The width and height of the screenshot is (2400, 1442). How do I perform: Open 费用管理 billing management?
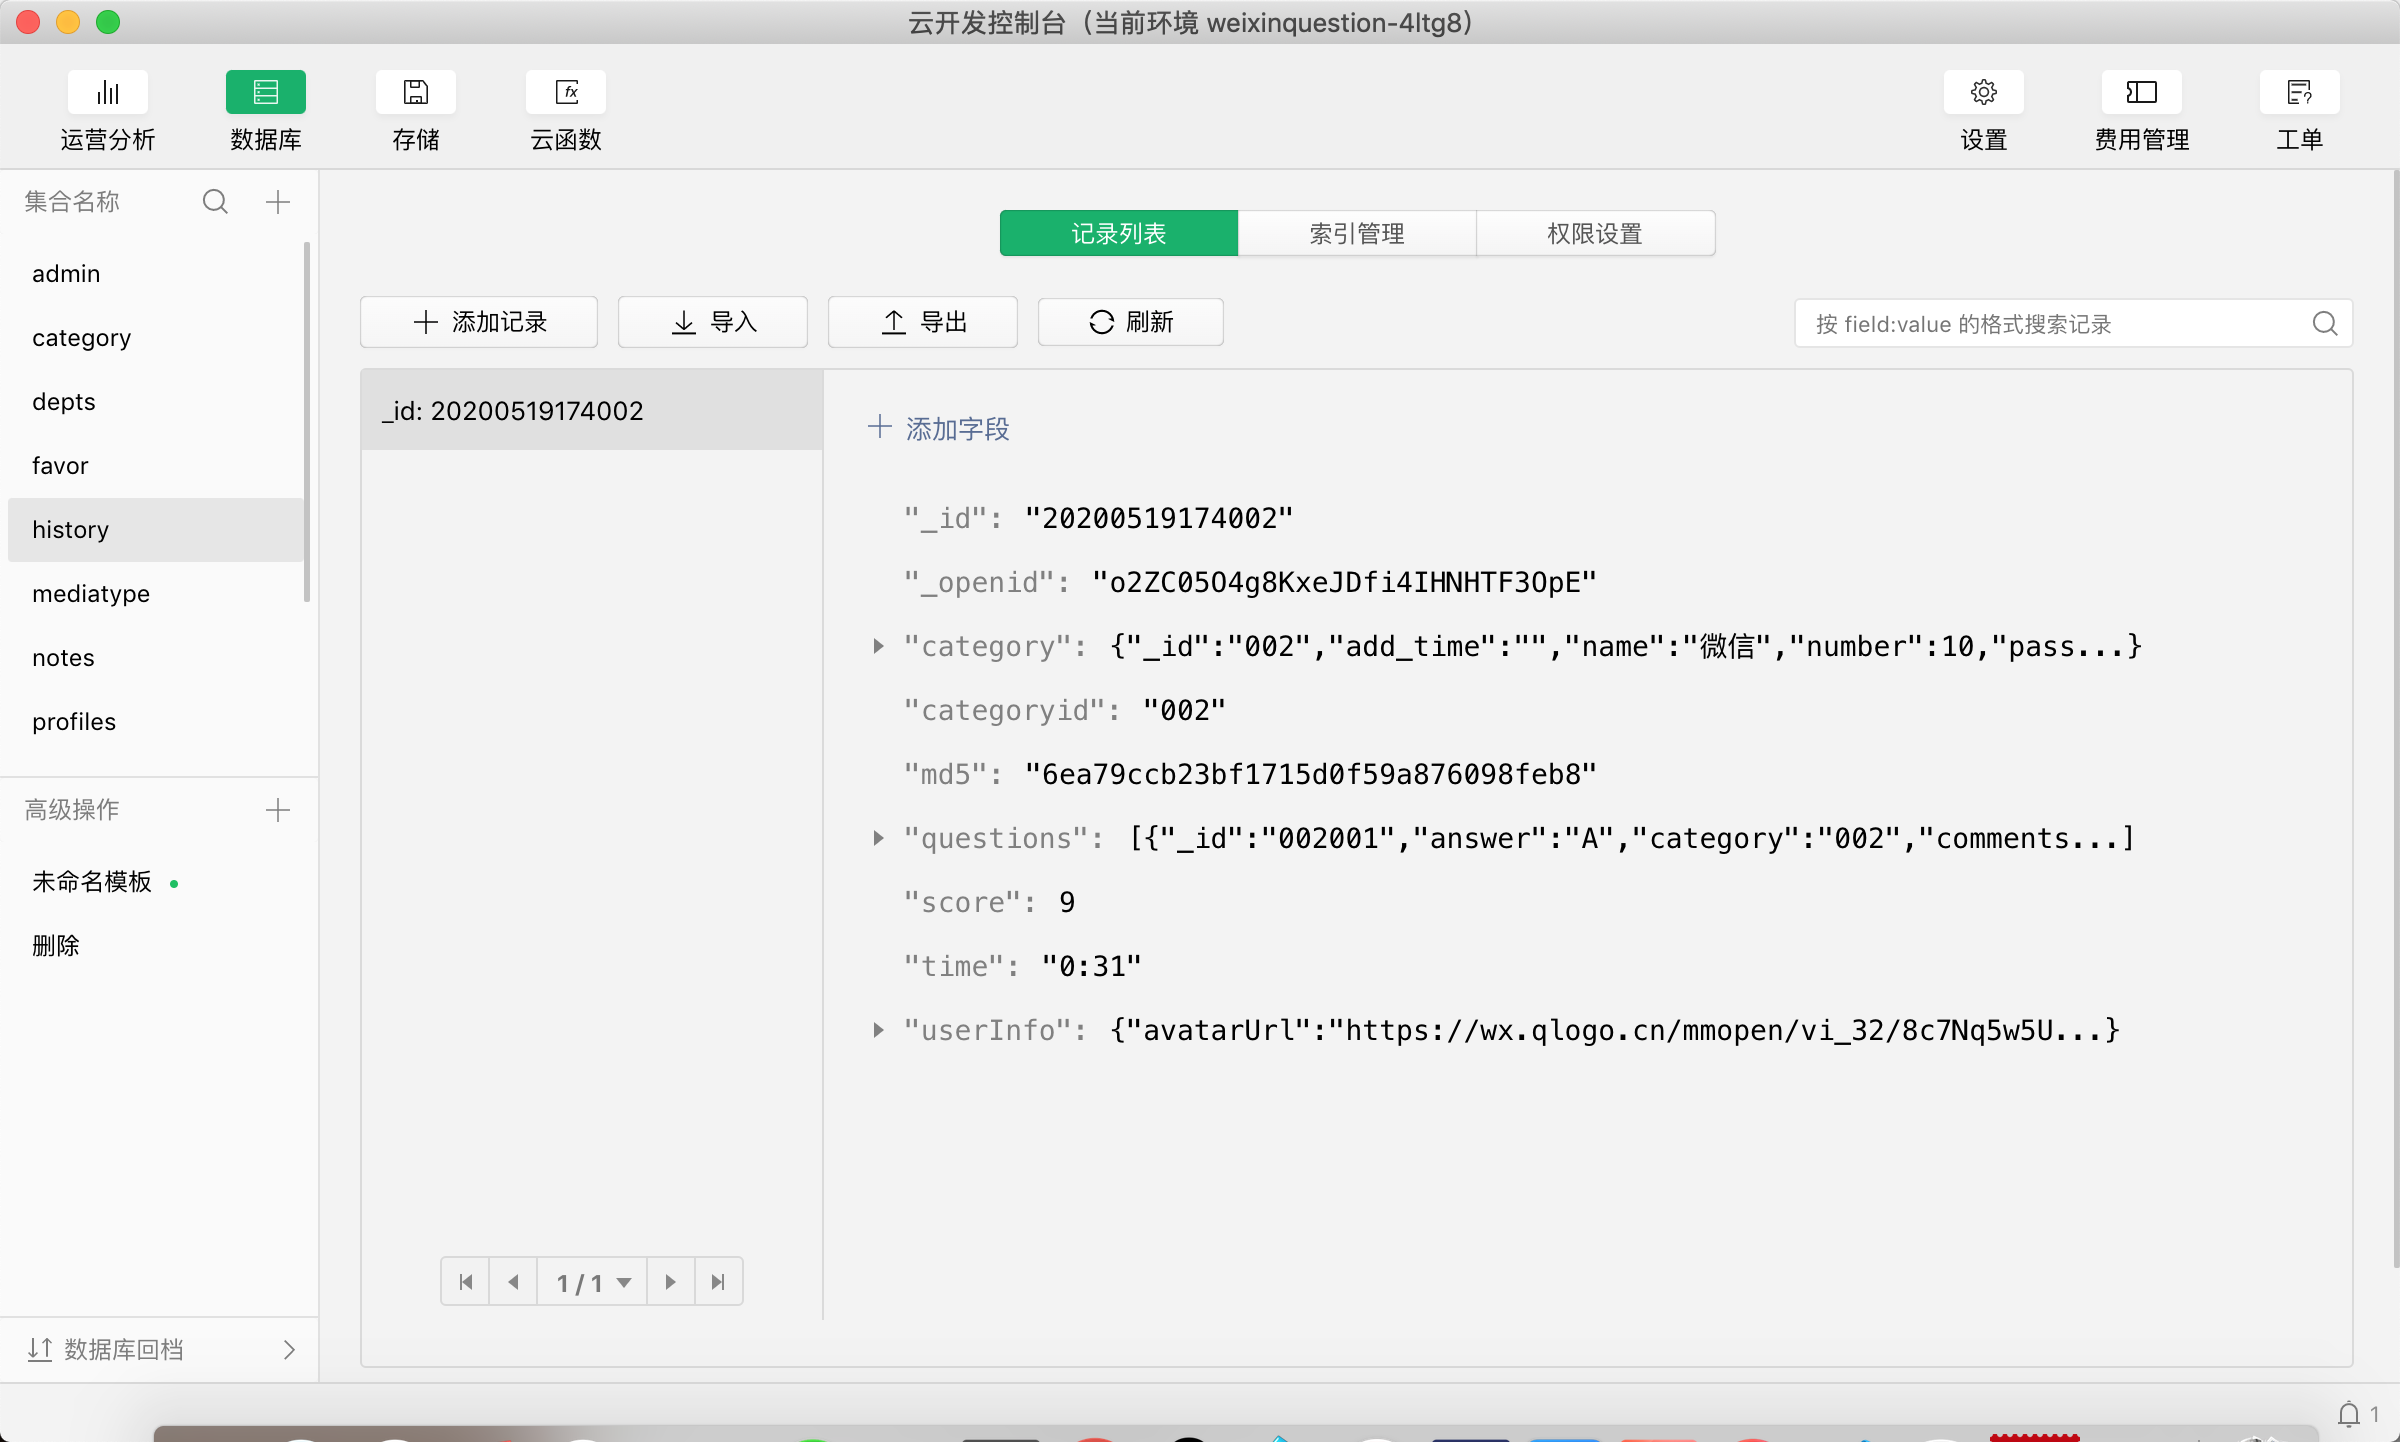pyautogui.click(x=2141, y=93)
